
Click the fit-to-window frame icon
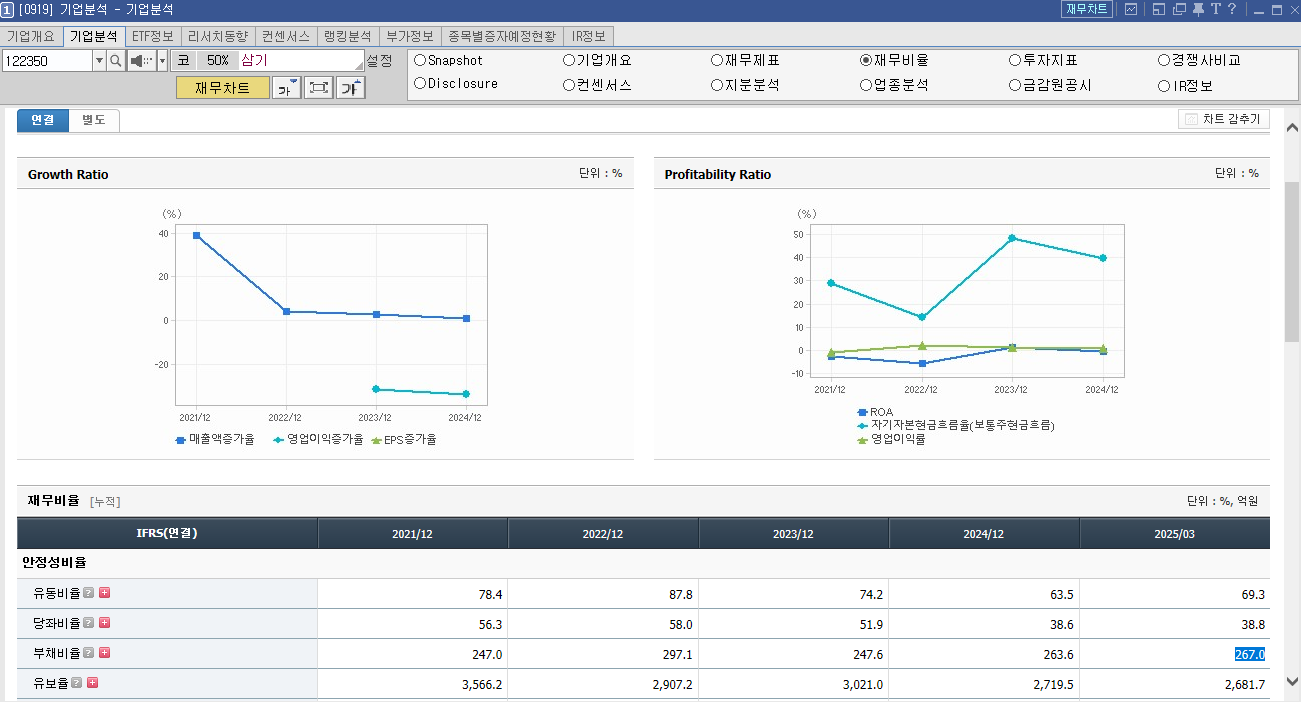(319, 88)
